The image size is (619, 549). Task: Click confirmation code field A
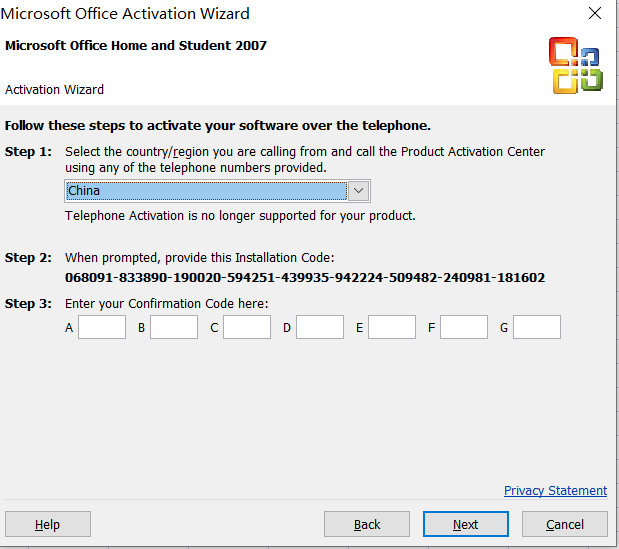click(x=102, y=327)
